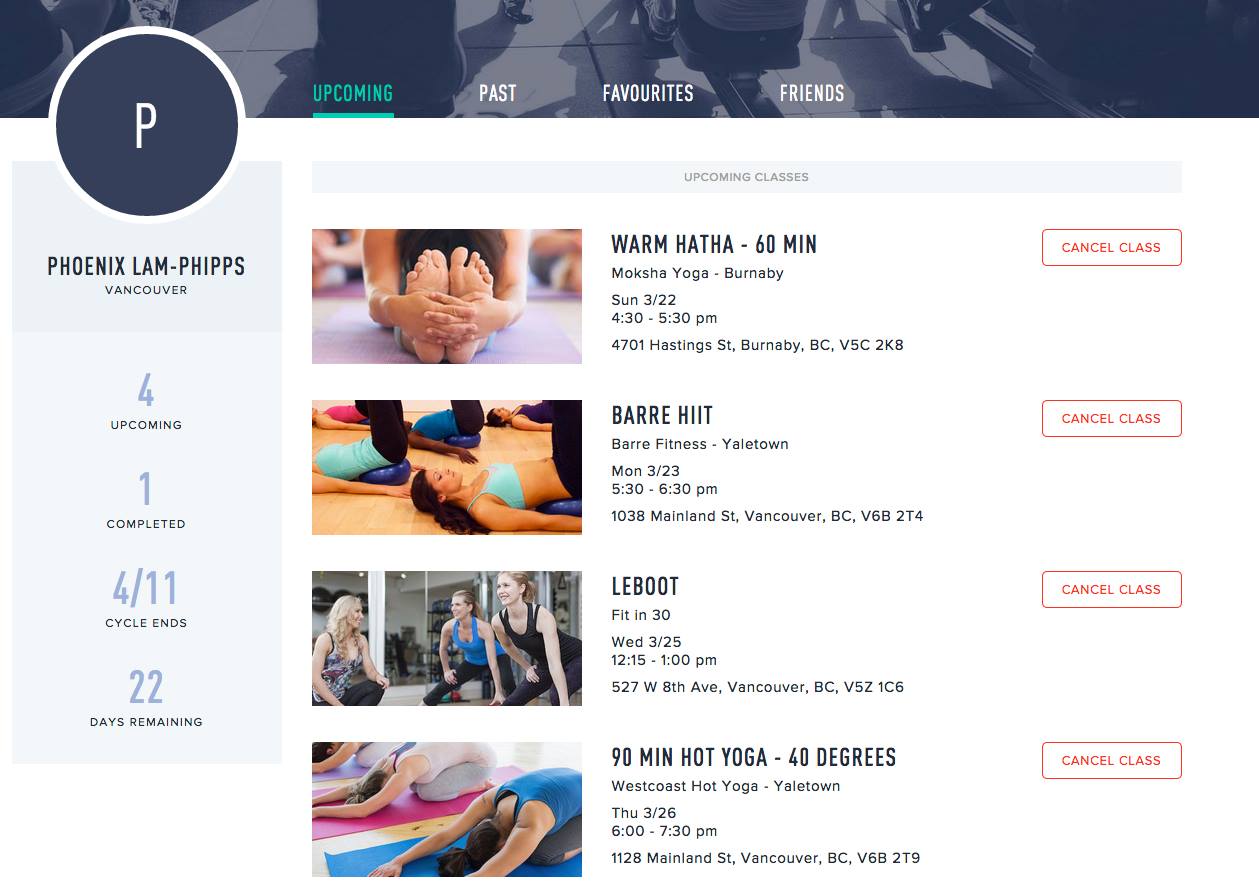Switch to the Upcoming tab
Screen dimensions: 1259x891
click(353, 93)
